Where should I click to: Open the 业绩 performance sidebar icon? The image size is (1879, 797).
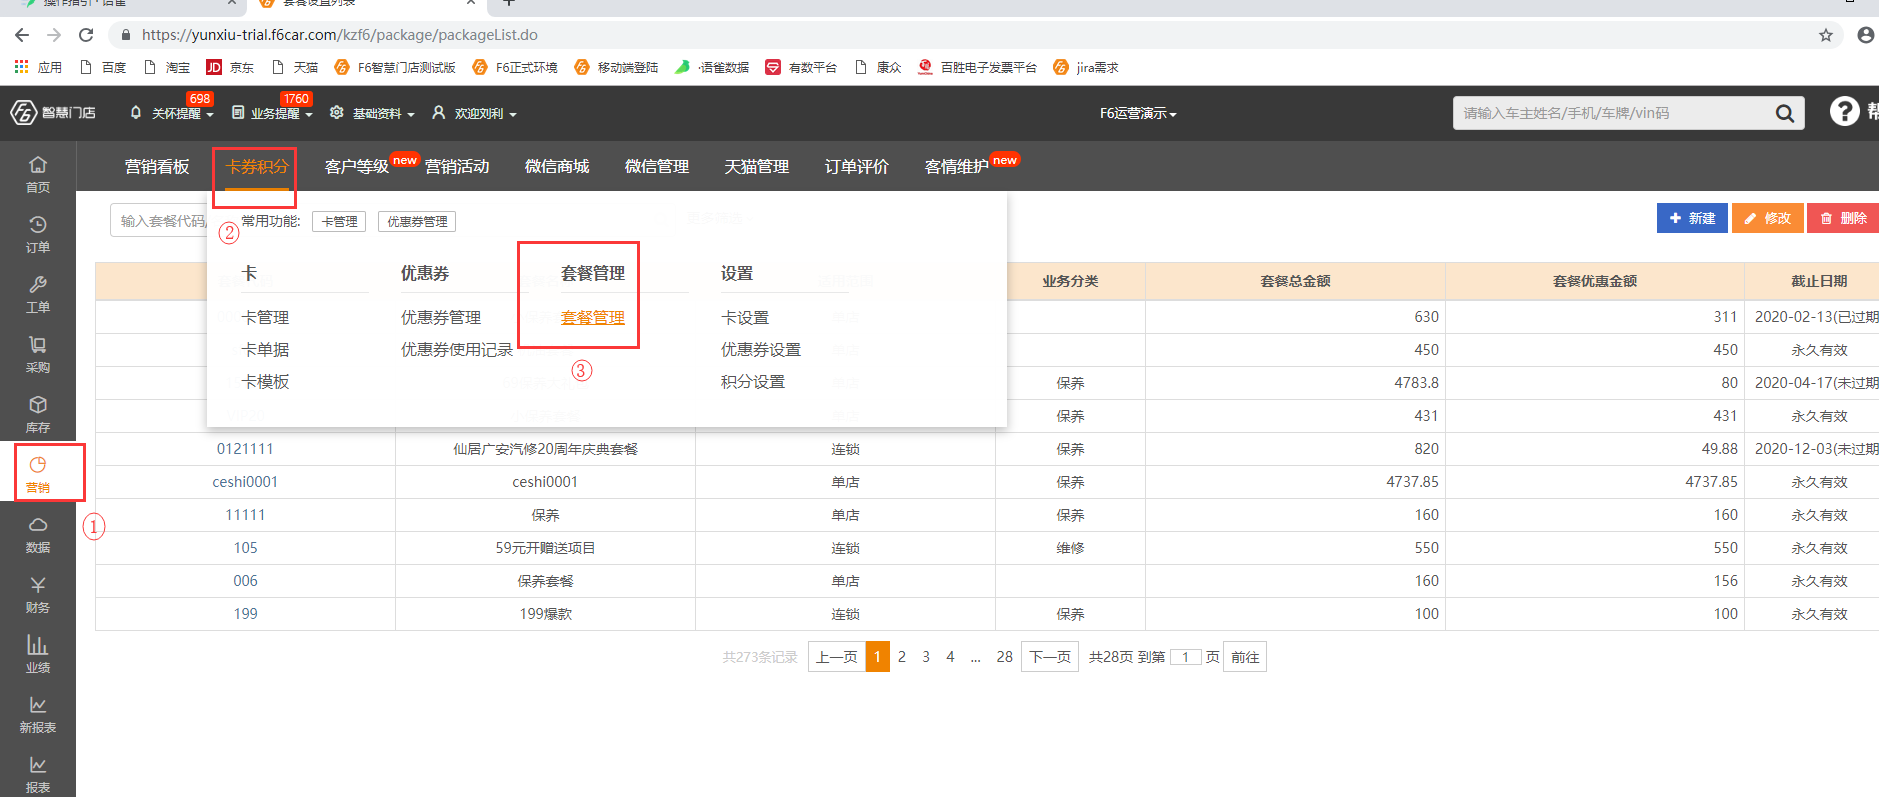click(38, 654)
